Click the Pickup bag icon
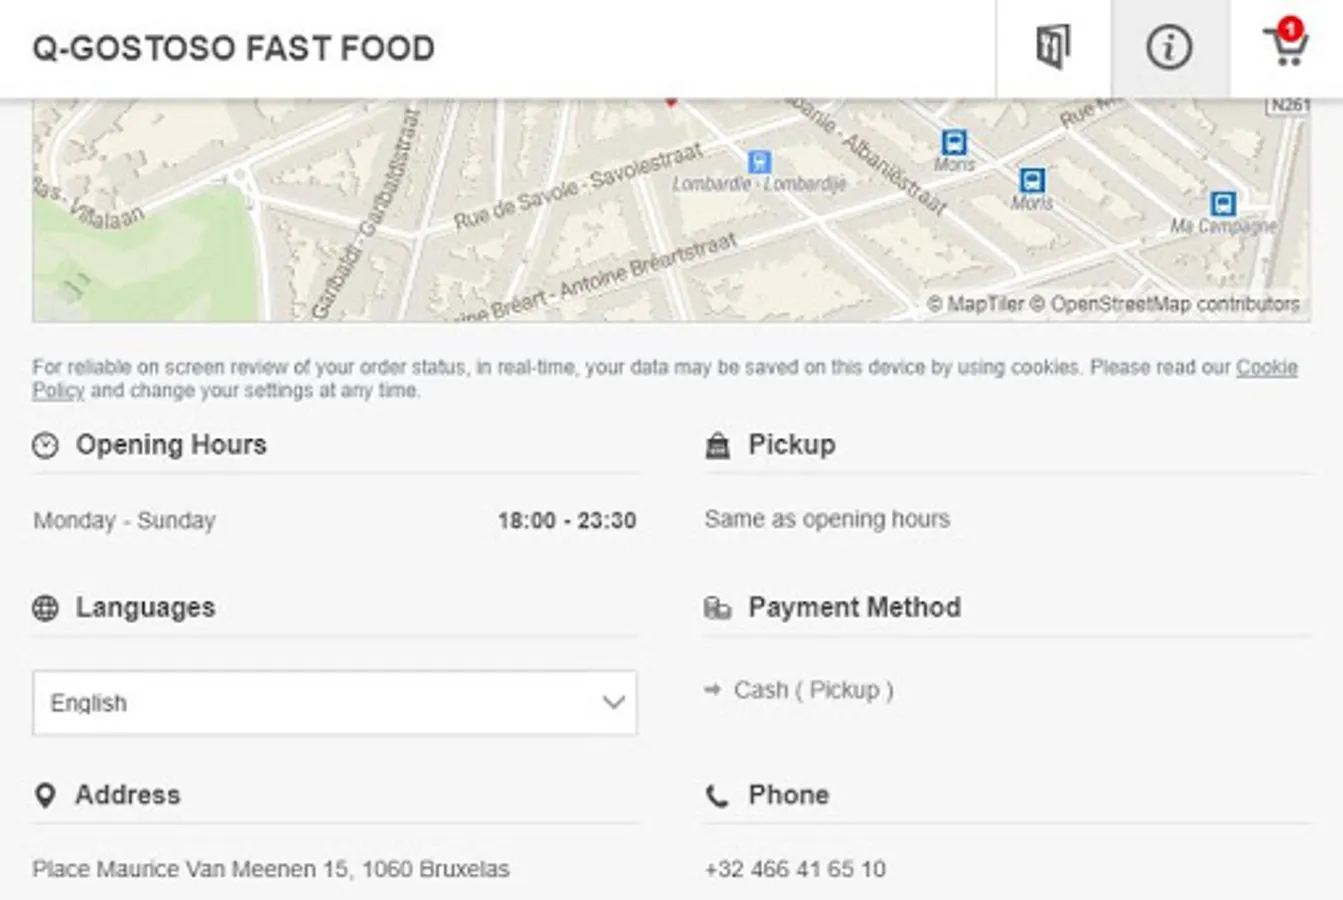Viewport: 1343px width, 900px height. [717, 446]
